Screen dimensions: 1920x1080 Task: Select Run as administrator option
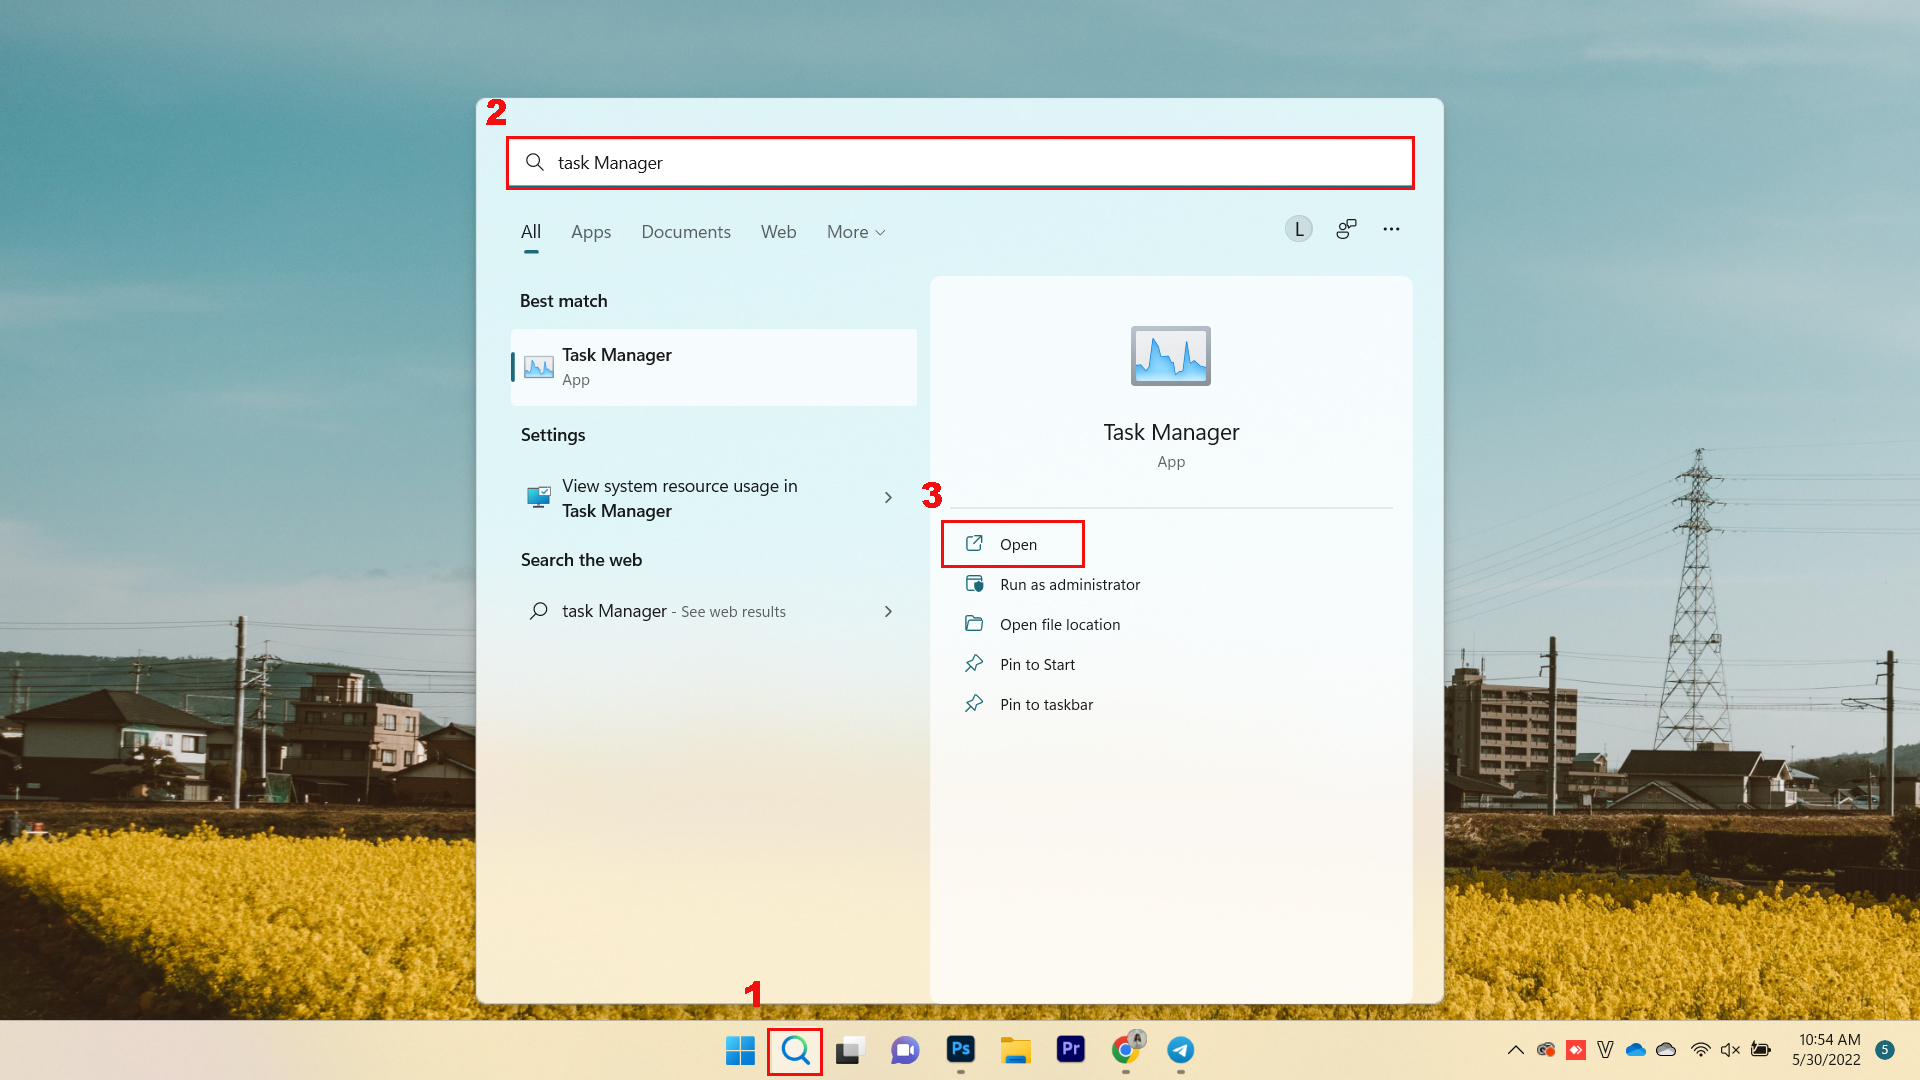tap(1069, 583)
